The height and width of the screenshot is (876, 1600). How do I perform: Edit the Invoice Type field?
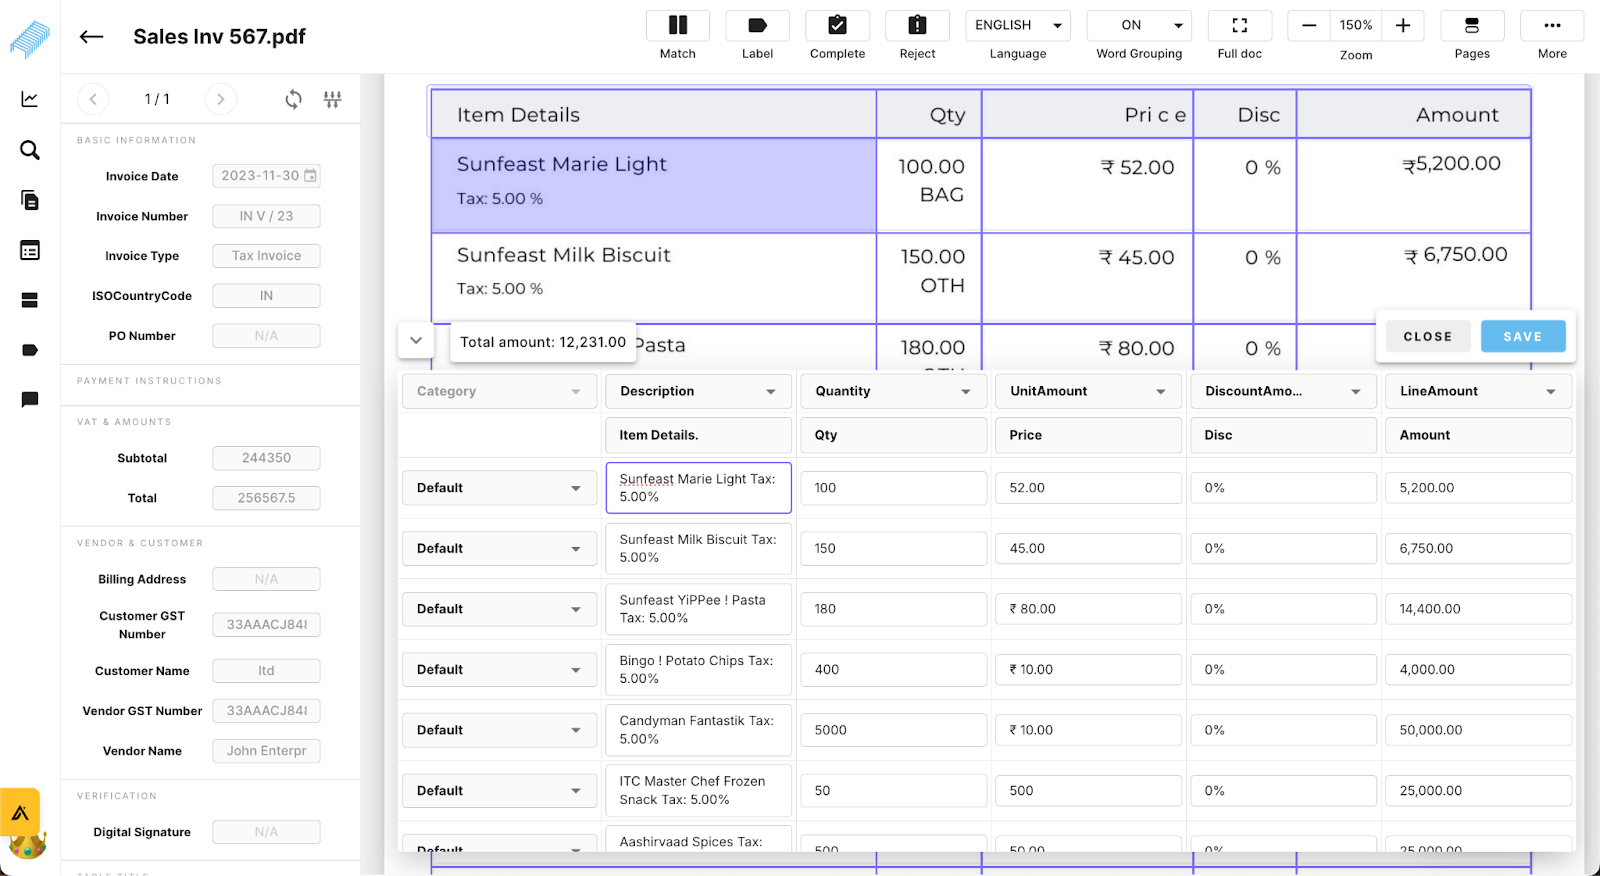tap(266, 256)
